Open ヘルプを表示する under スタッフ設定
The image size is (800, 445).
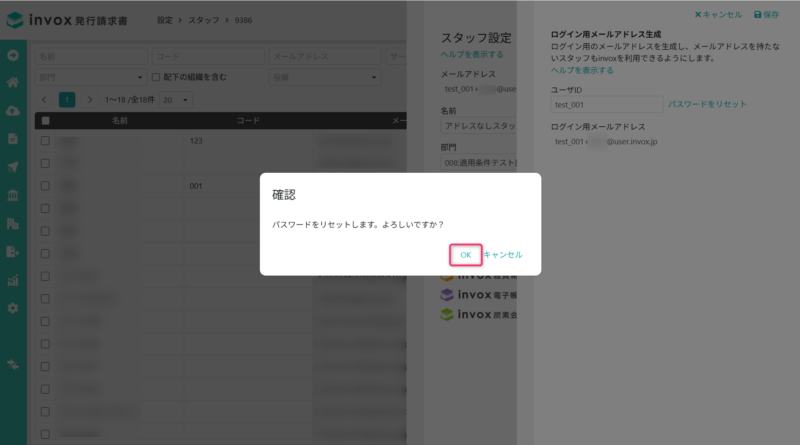pos(472,55)
